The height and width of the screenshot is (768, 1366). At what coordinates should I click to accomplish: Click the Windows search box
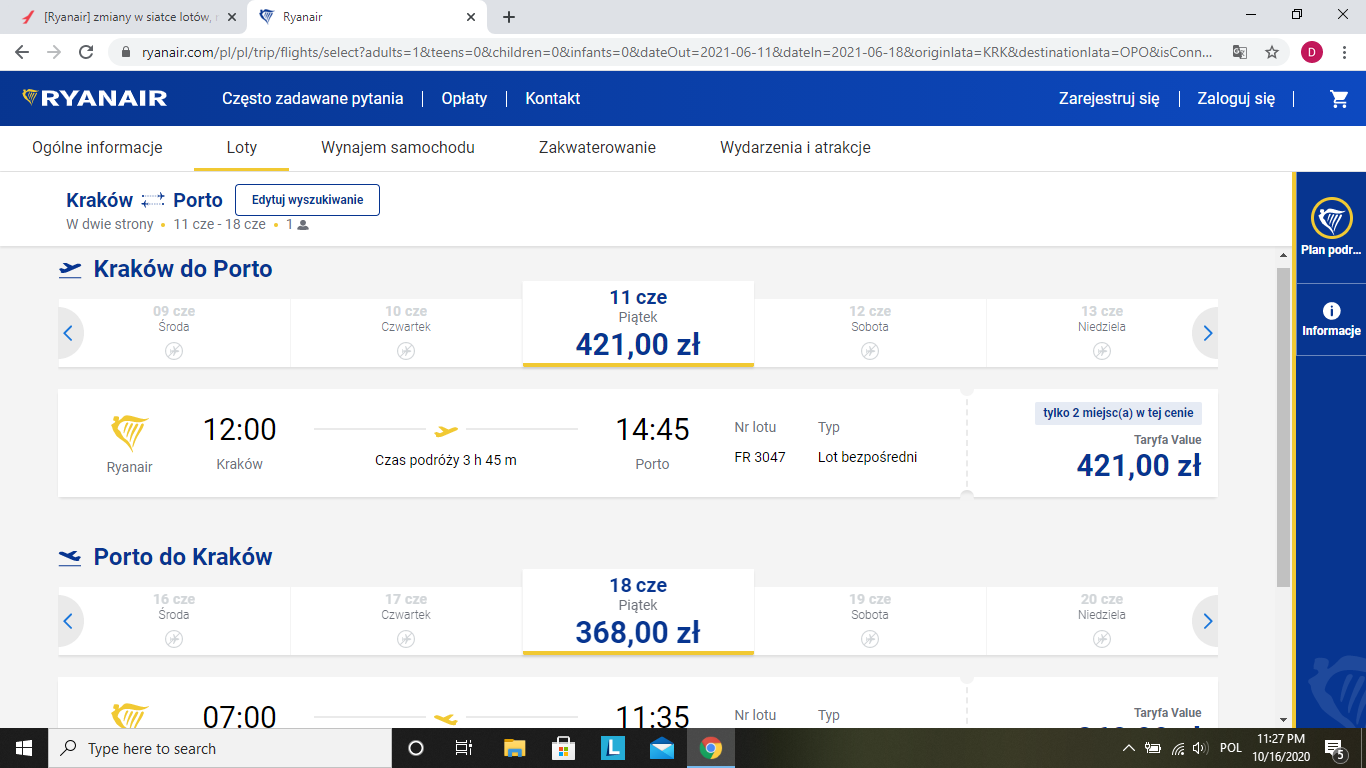(x=220, y=748)
